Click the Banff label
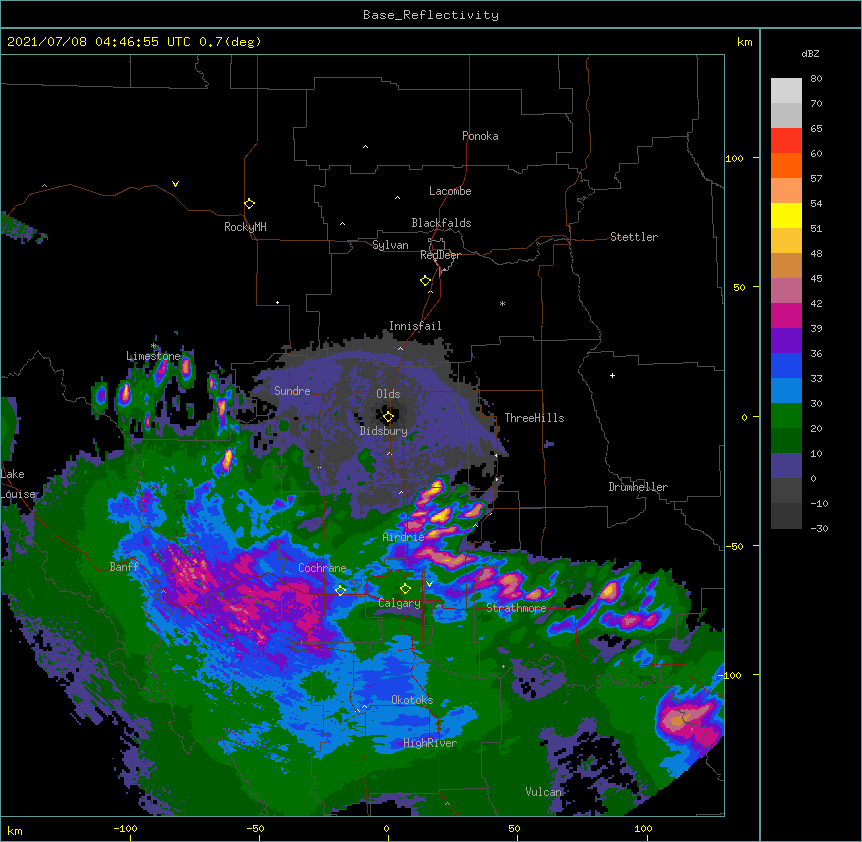This screenshot has height=842, width=862. pos(124,567)
